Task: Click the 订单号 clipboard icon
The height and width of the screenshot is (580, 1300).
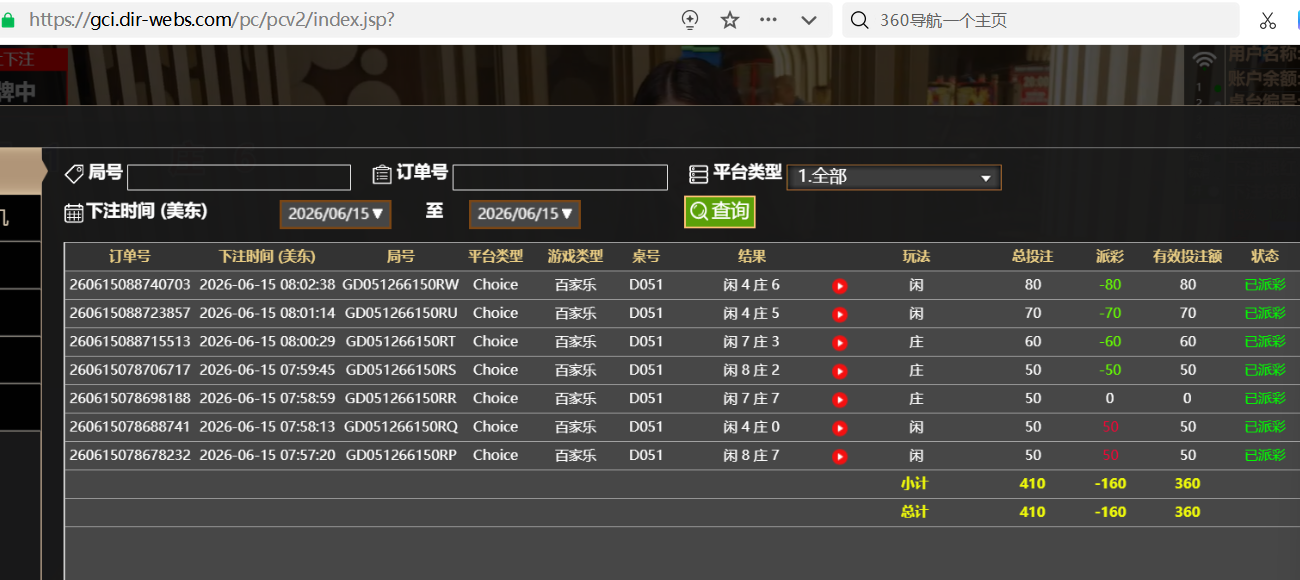Action: coord(381,174)
